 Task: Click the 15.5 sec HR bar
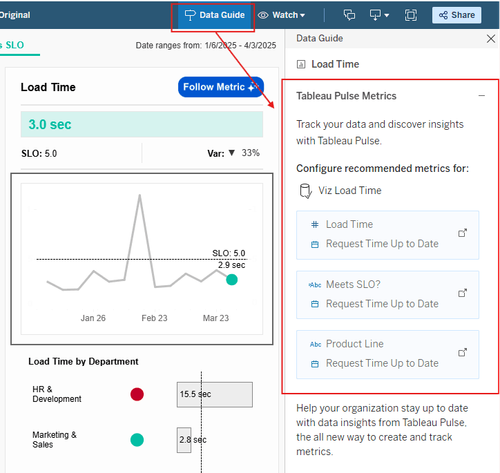click(215, 395)
